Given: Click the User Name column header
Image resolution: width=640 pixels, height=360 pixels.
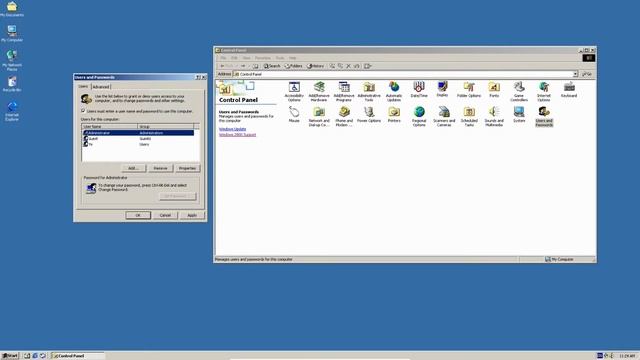Looking at the screenshot, I should 110,127.
